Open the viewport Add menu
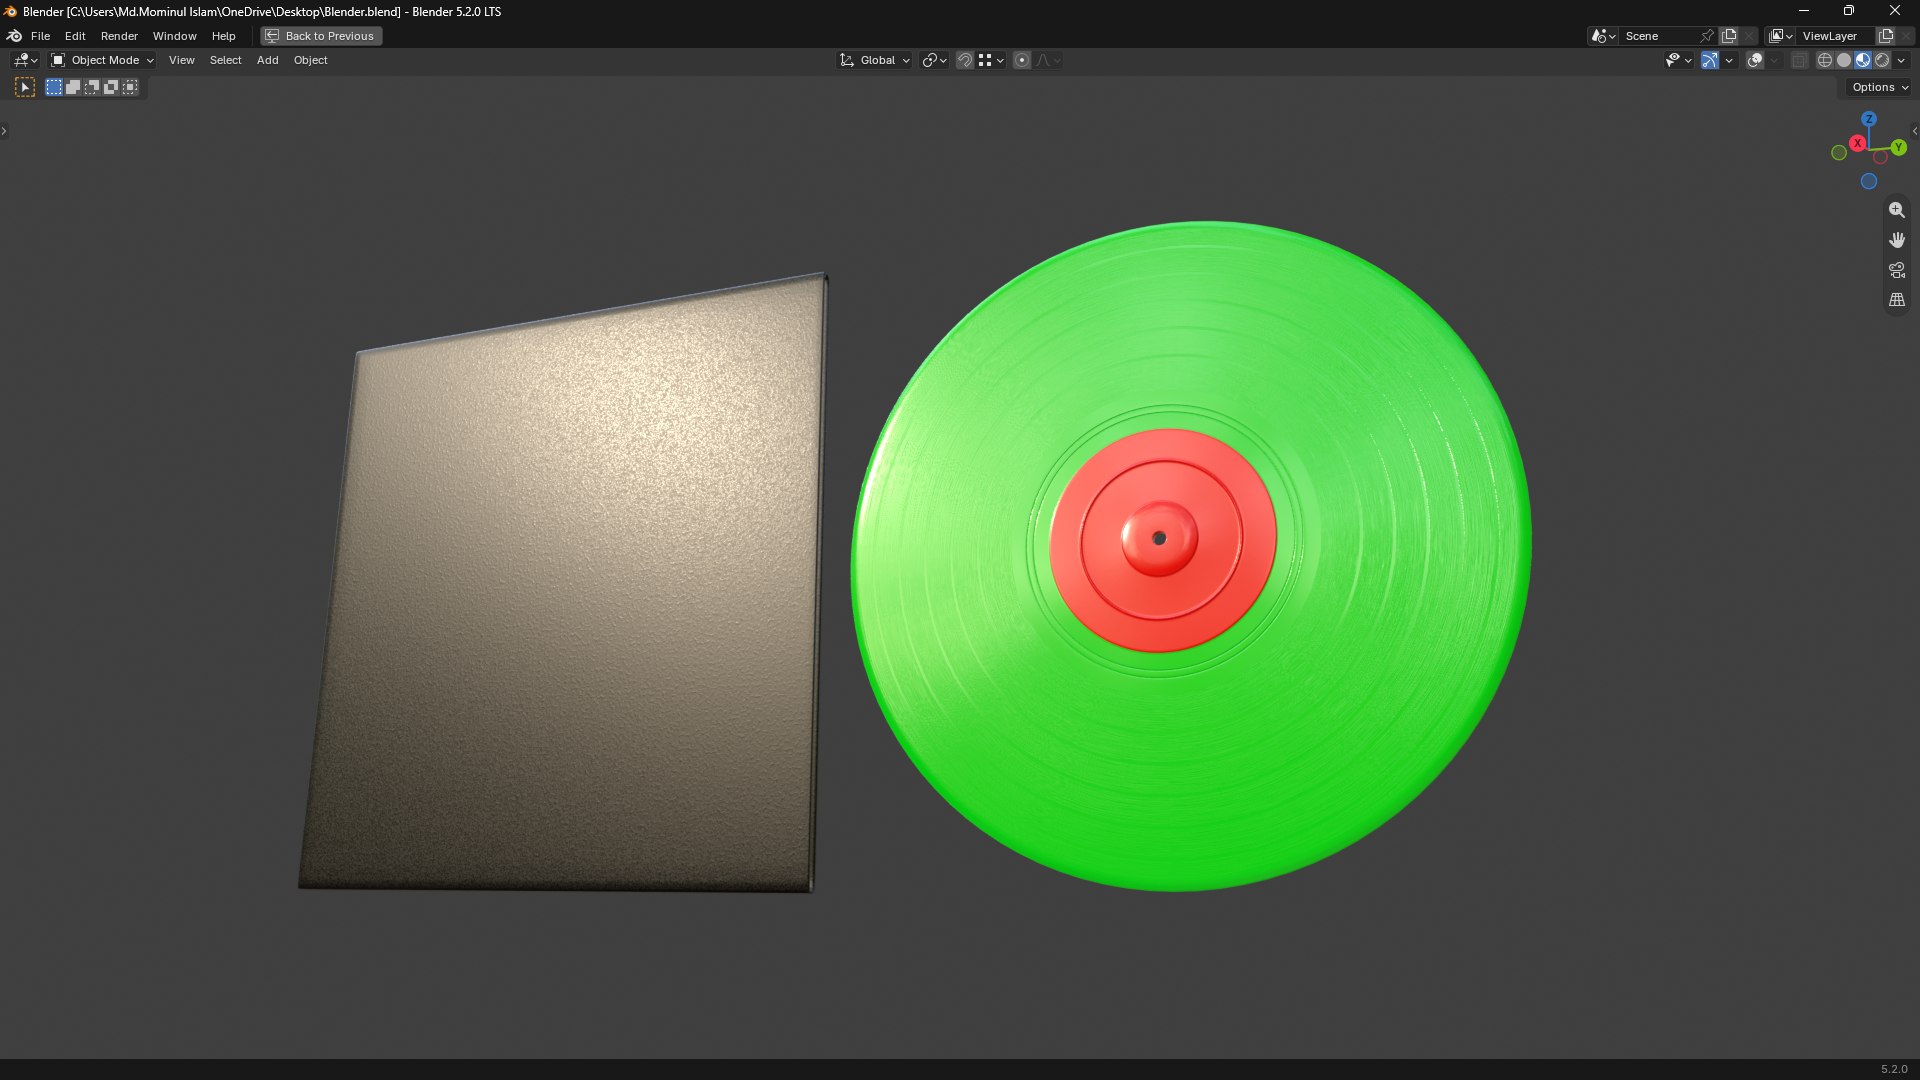This screenshot has height=1080, width=1920. (267, 60)
